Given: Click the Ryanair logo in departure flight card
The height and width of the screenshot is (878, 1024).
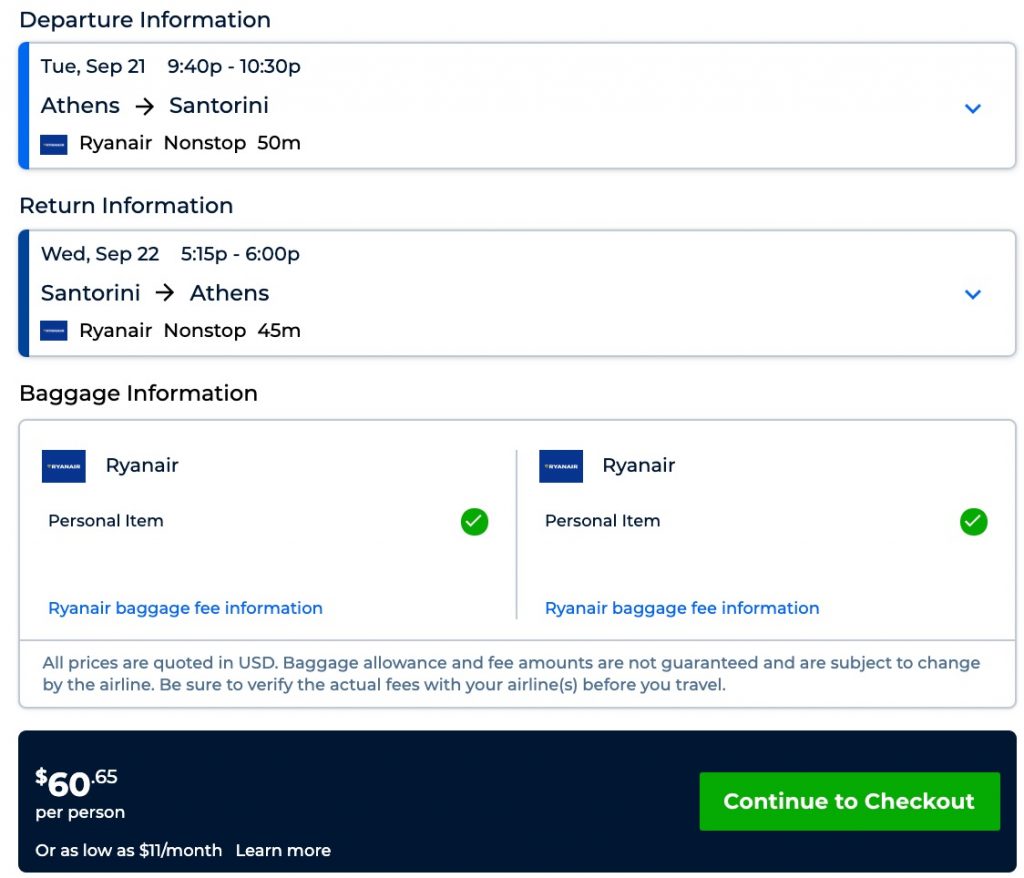Looking at the screenshot, I should click(x=54, y=144).
